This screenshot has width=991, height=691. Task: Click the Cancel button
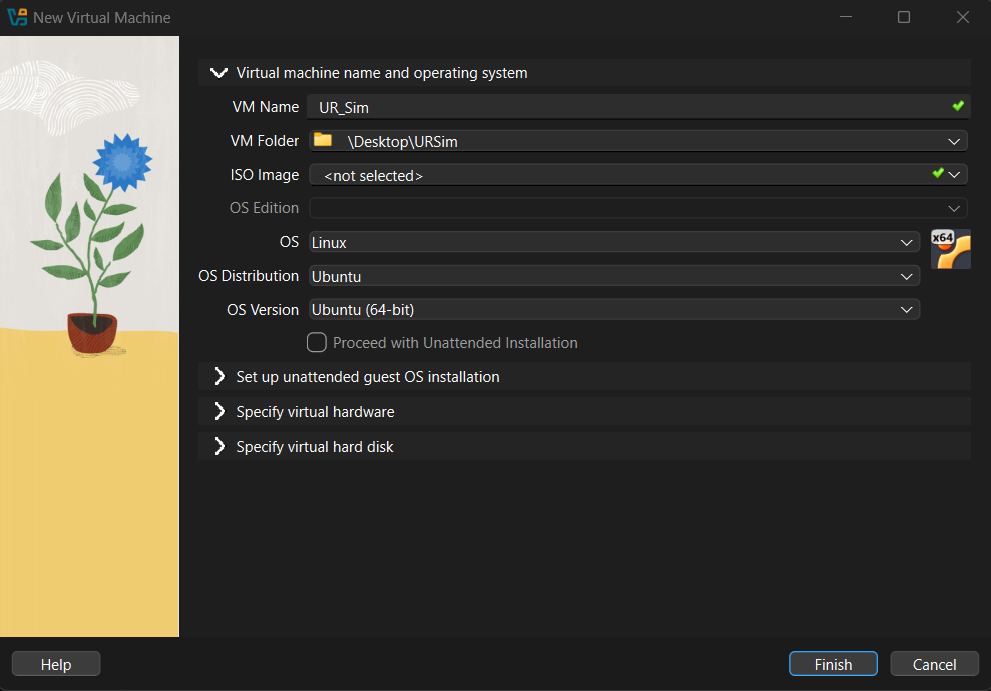point(935,664)
